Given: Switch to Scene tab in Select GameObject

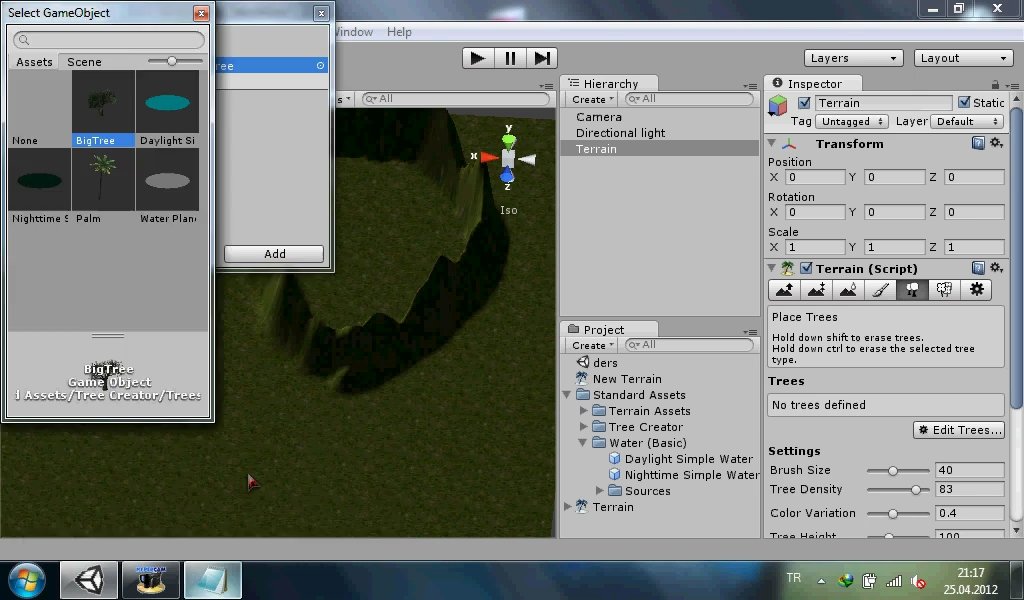Looking at the screenshot, I should point(84,62).
